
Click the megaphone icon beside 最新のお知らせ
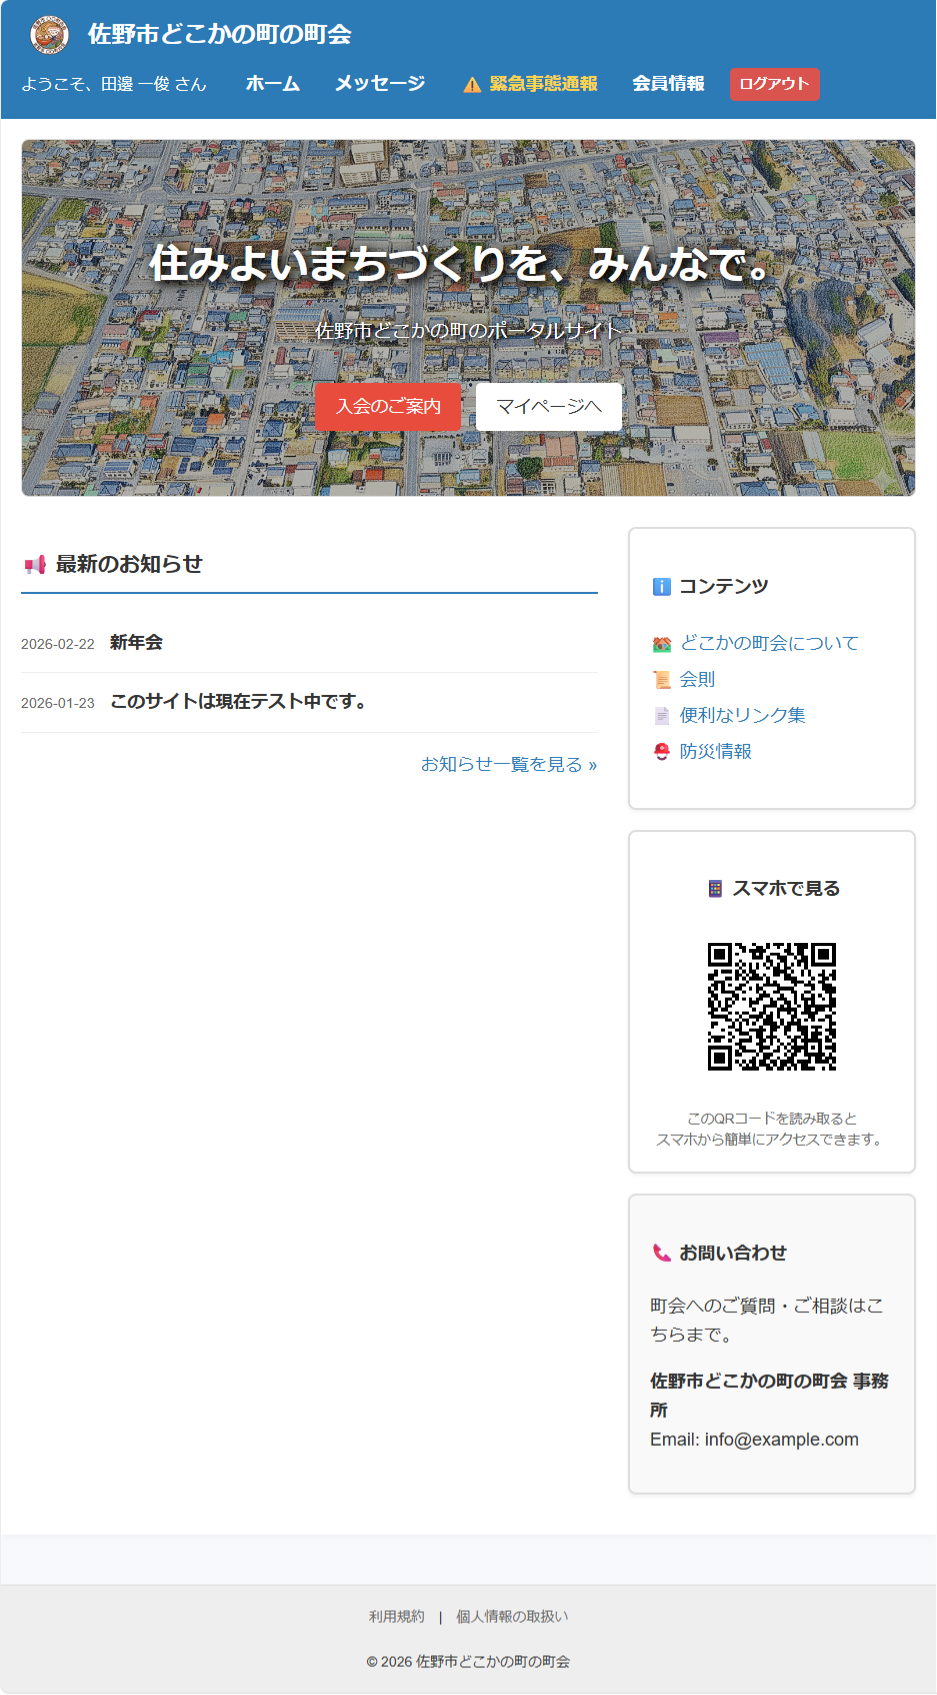point(35,565)
